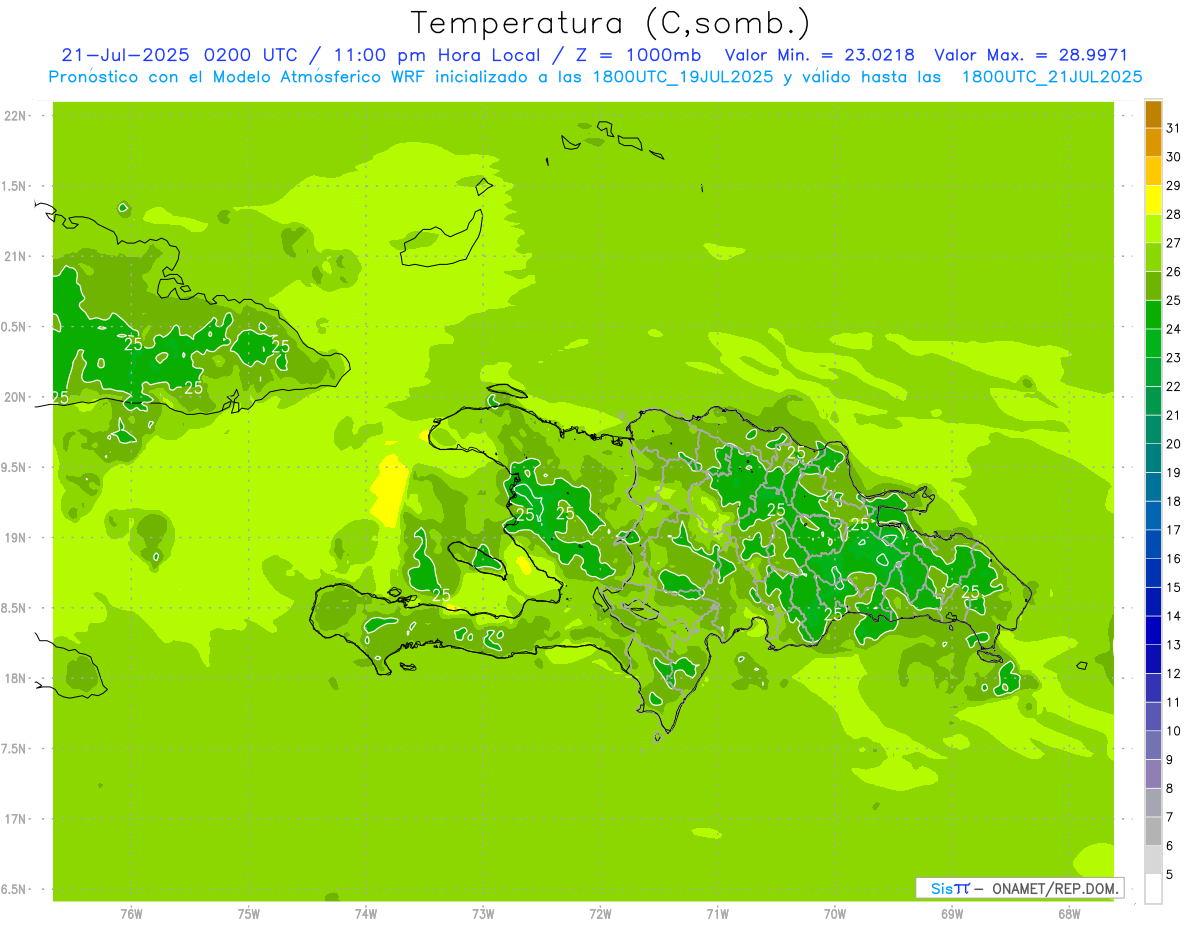Click the '21-Jul-2025 0200 UTC' timestamp
The height and width of the screenshot is (927, 1200).
pyautogui.click(x=179, y=55)
